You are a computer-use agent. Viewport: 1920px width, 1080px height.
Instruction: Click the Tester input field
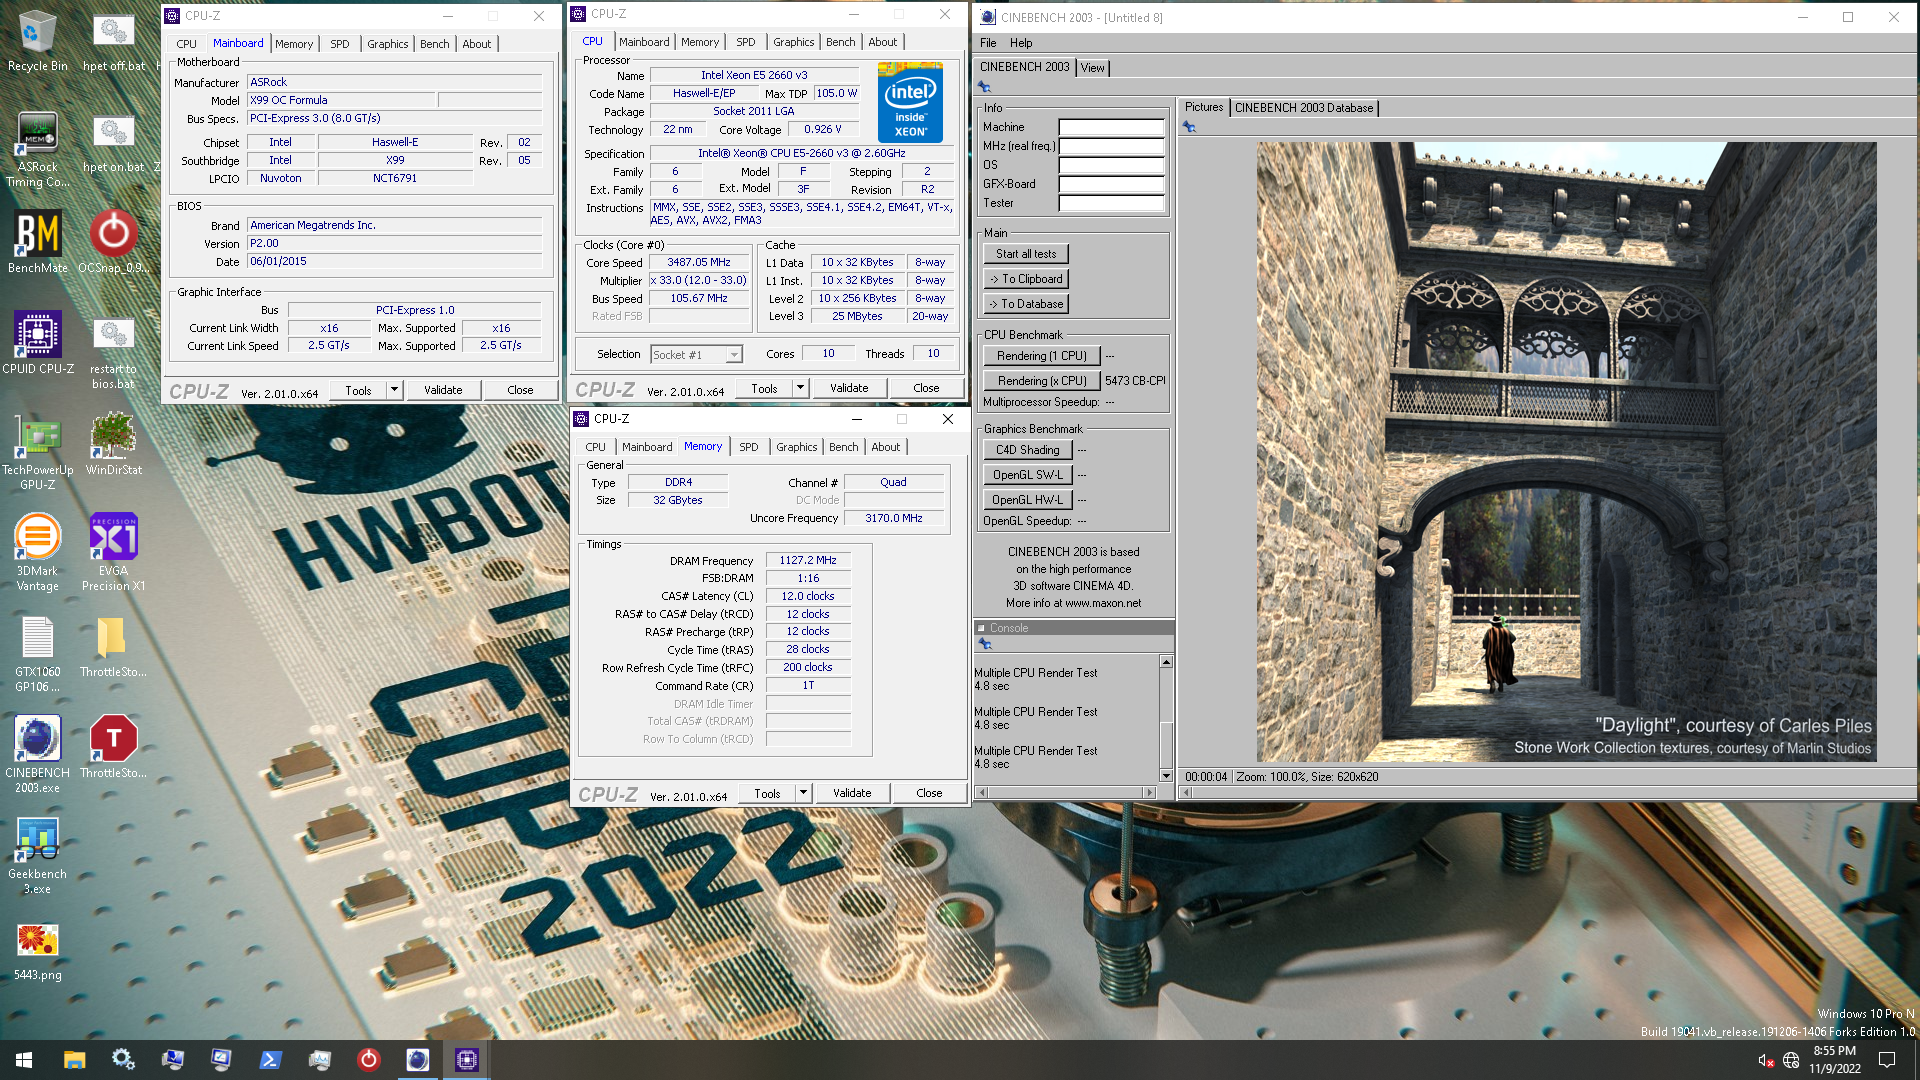coord(1112,203)
